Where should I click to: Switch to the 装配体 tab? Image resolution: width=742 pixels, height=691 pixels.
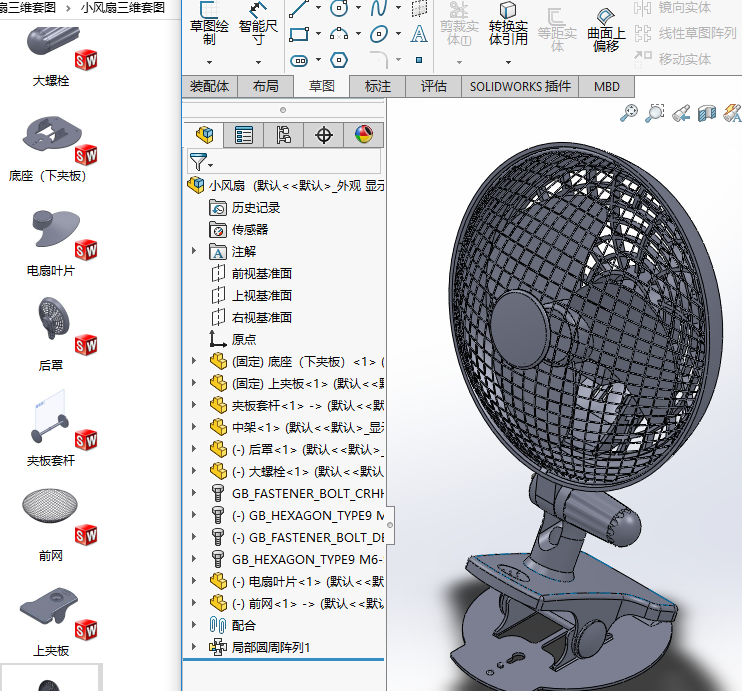click(209, 87)
